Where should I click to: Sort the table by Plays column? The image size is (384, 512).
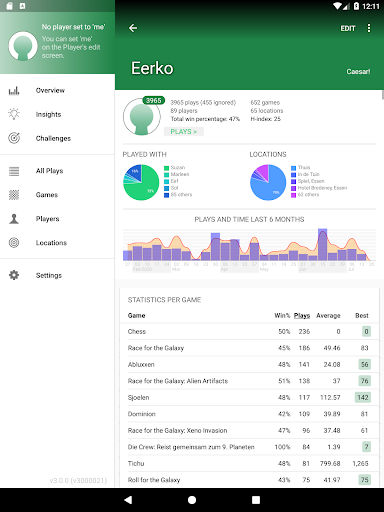tap(302, 315)
